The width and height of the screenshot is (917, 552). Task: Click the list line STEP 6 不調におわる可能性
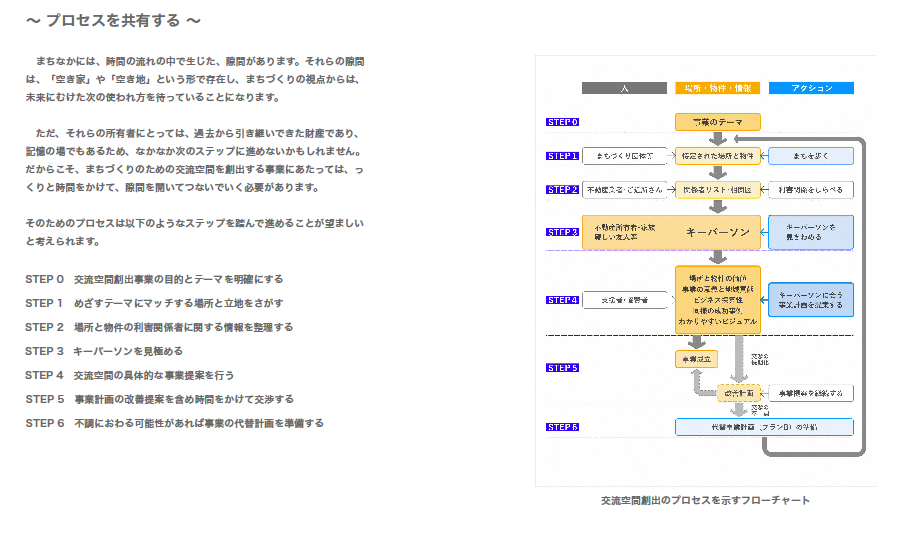[x=174, y=423]
